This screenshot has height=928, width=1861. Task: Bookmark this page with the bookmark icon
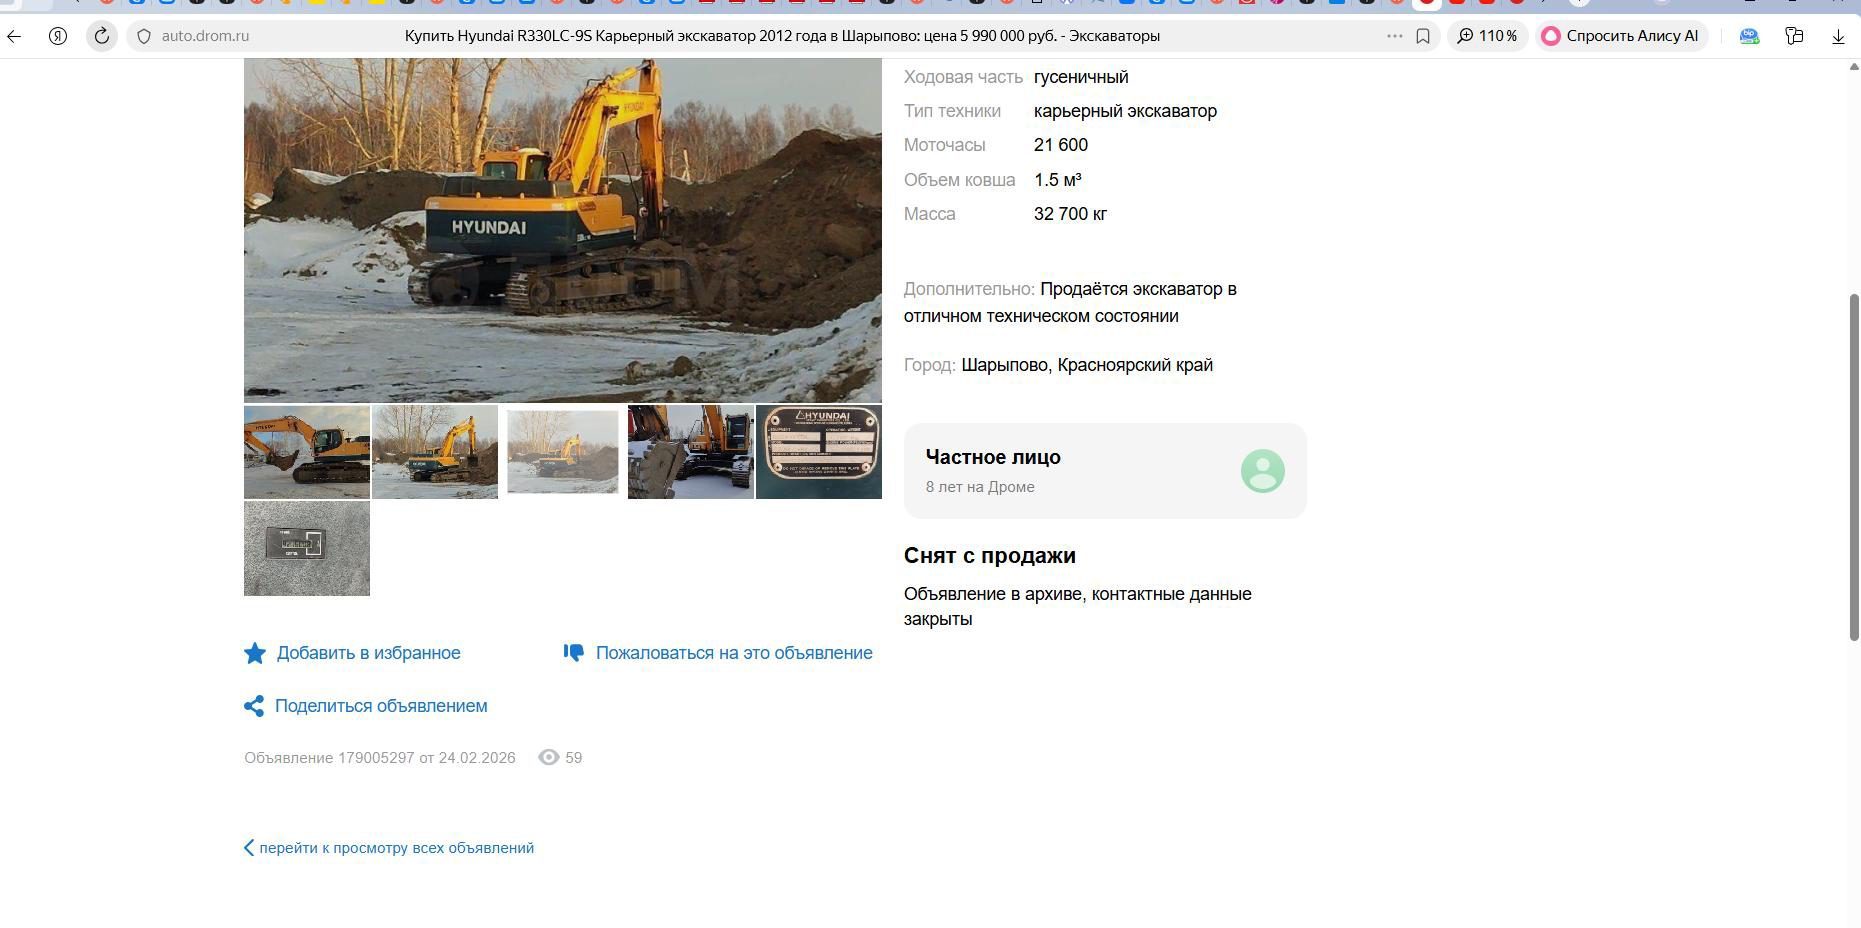[x=1423, y=36]
